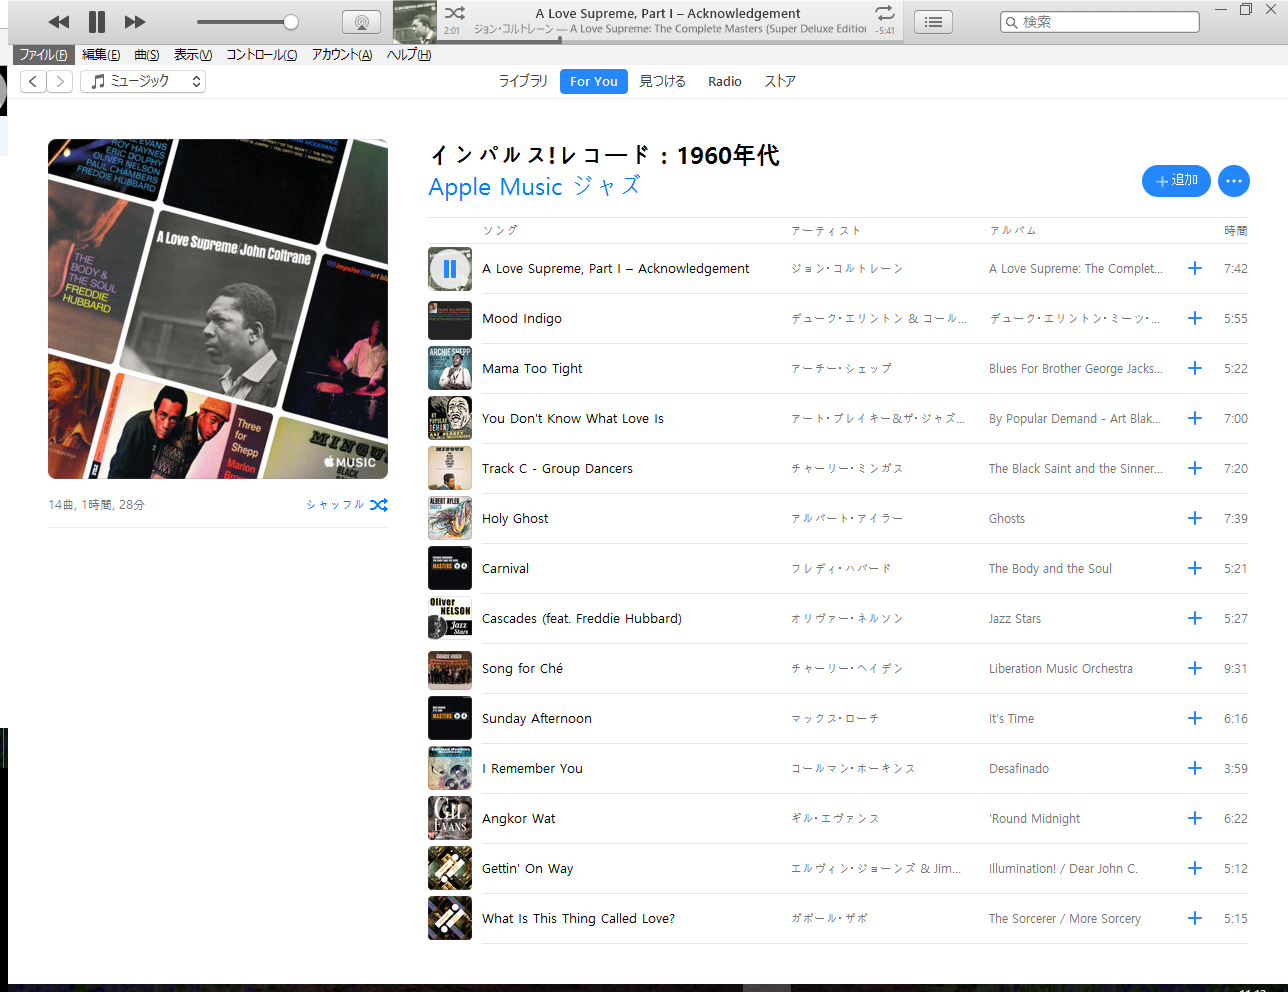The height and width of the screenshot is (992, 1288).
Task: Open the ジョン・コルトレーン artist link
Action: tap(847, 268)
